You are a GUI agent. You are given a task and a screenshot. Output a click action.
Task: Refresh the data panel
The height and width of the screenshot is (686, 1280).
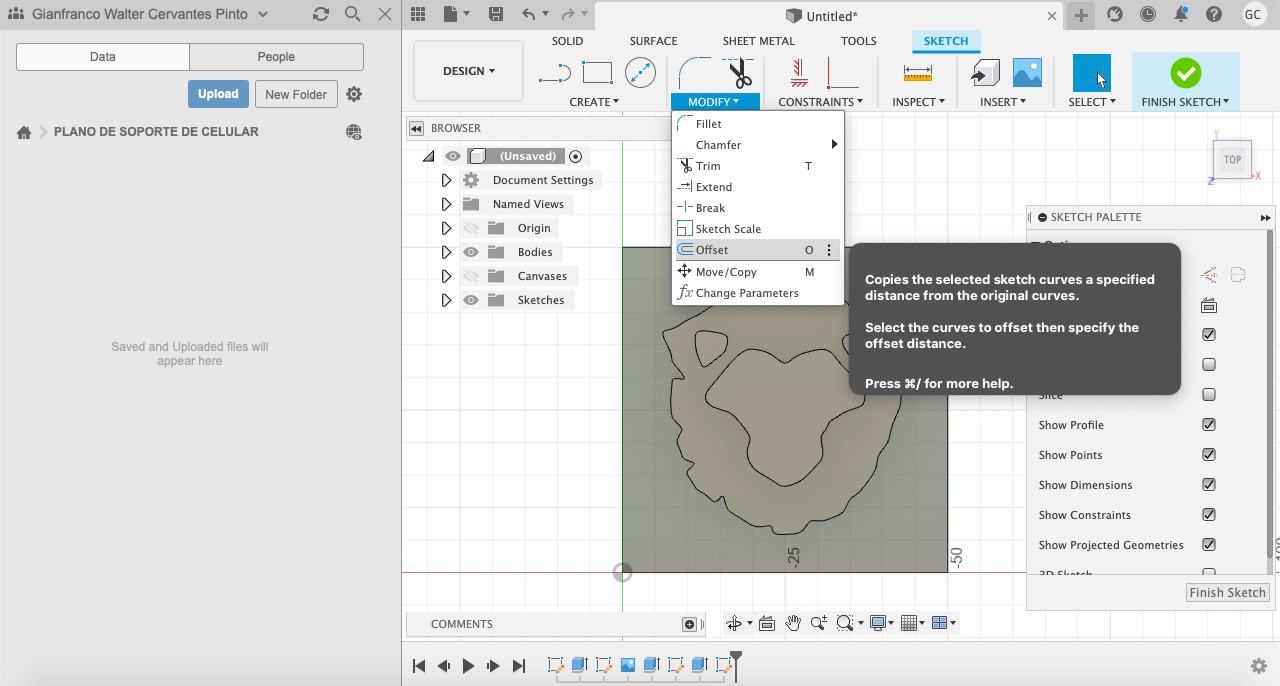(x=321, y=15)
